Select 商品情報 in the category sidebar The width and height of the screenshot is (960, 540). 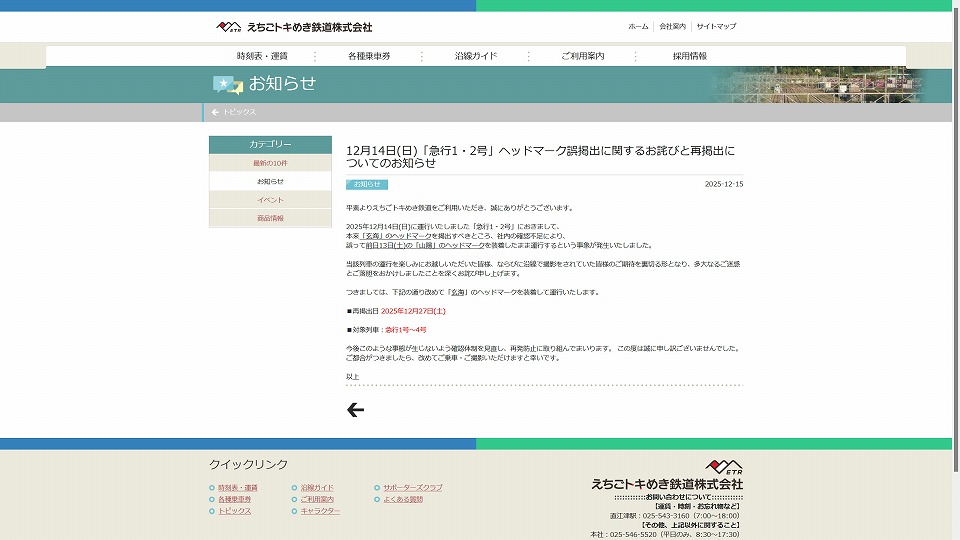click(270, 218)
